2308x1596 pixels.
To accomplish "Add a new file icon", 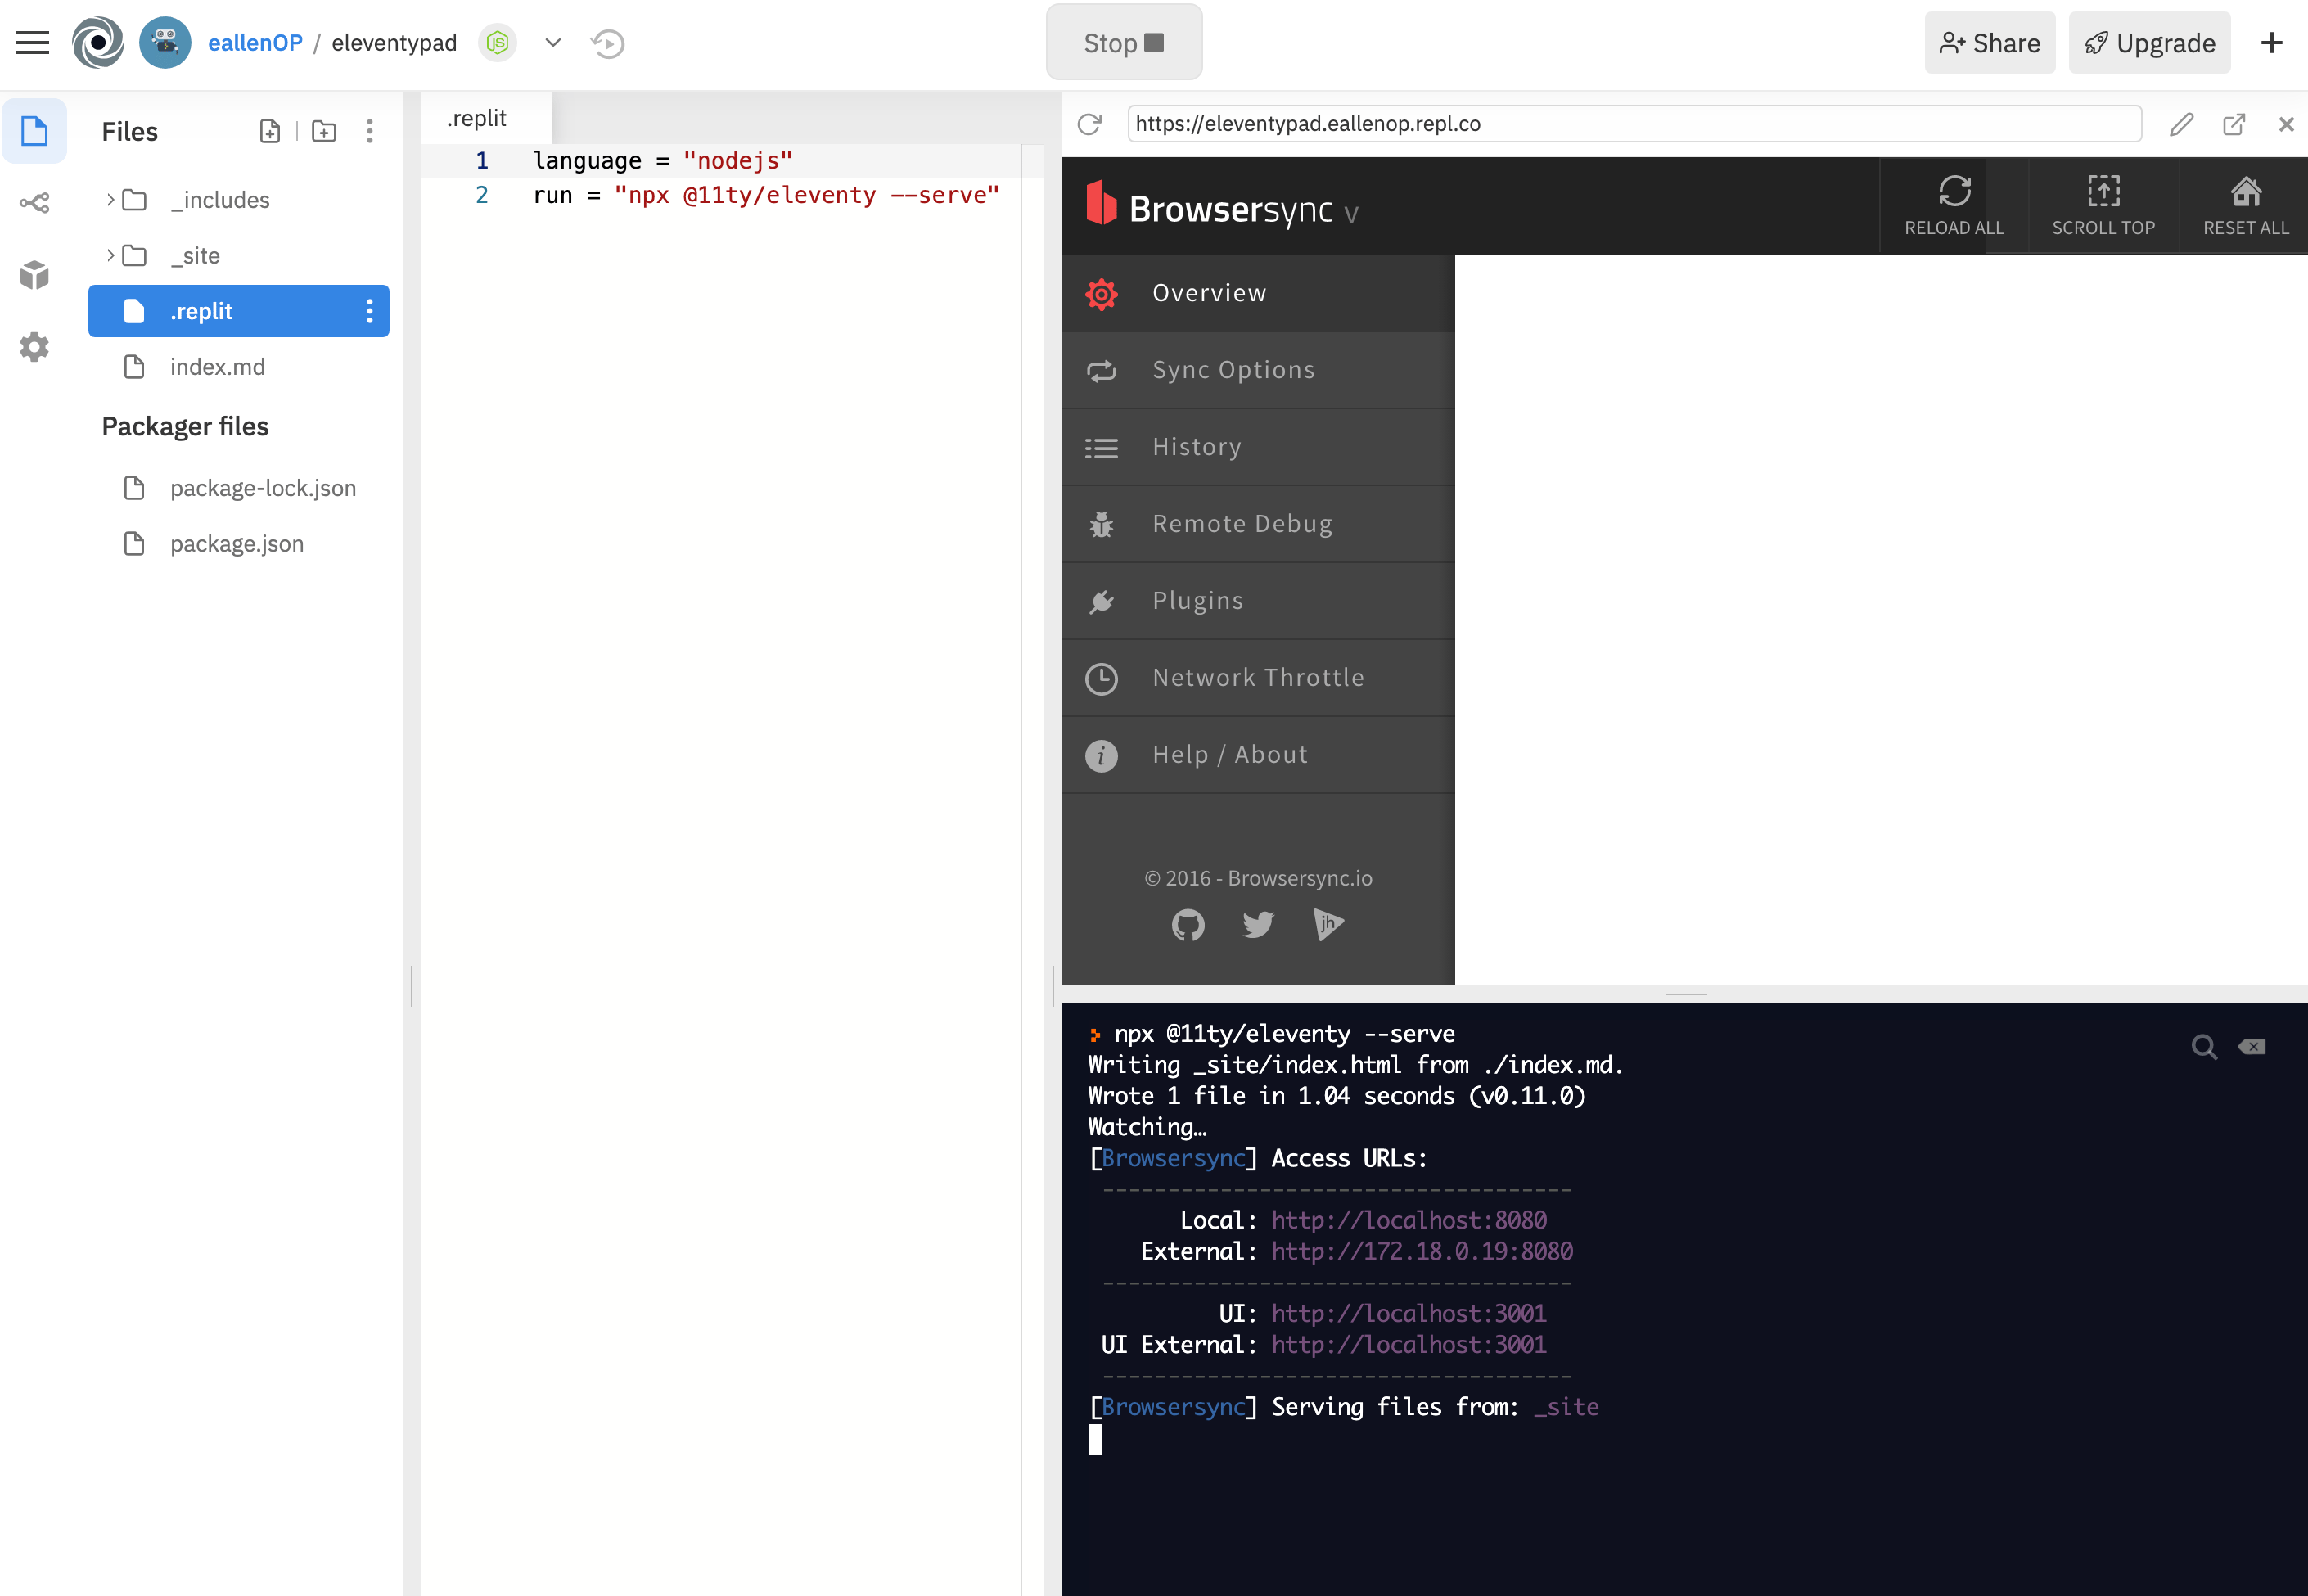I will coord(270,131).
